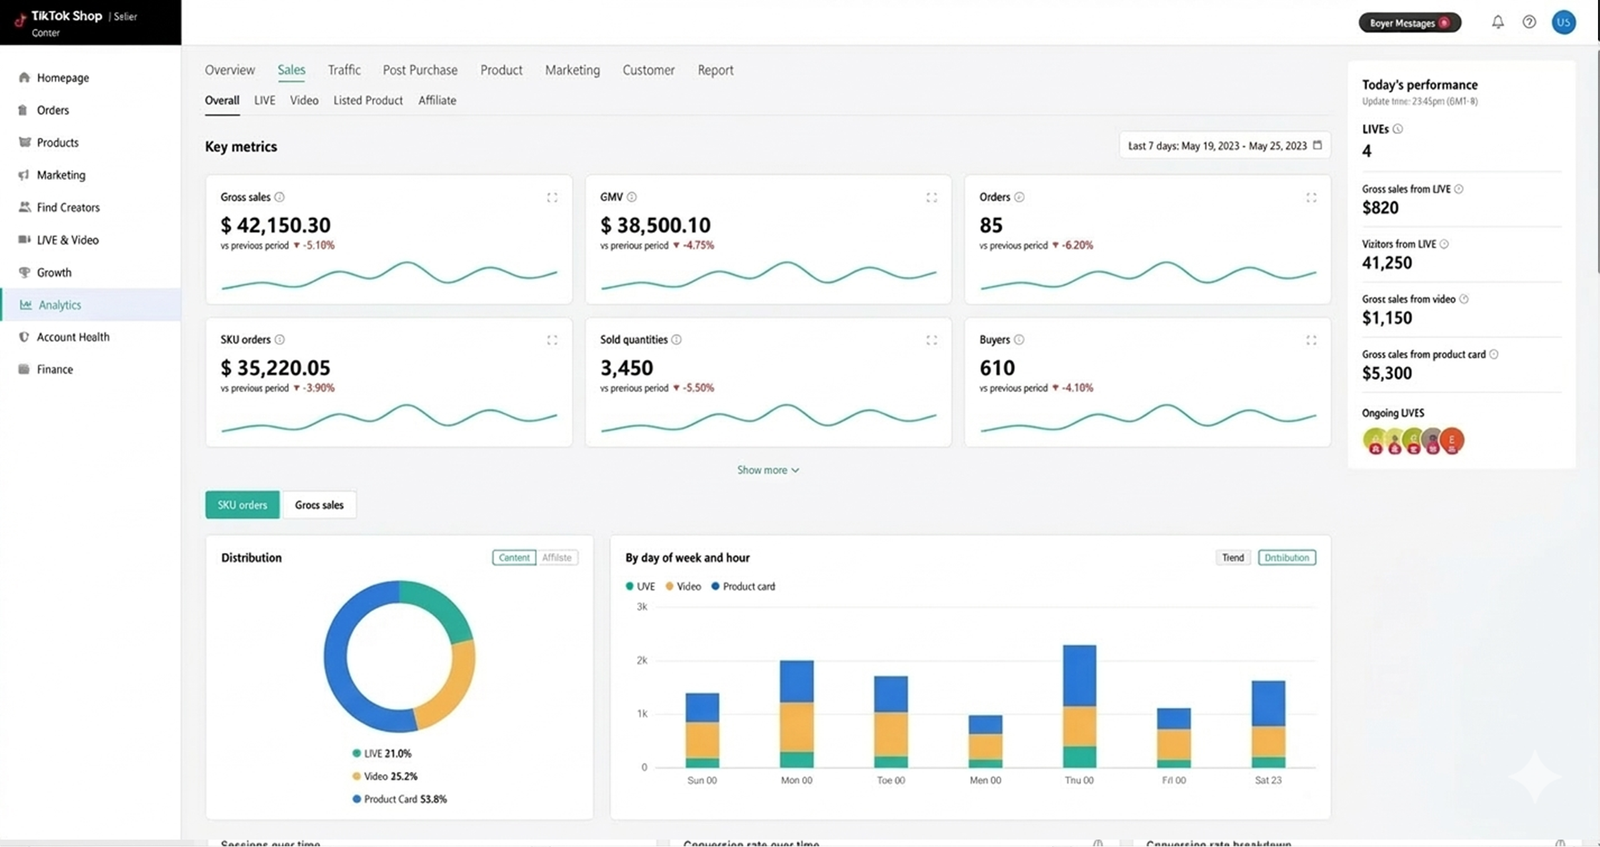The image size is (1600, 847).
Task: Click the info icon beside Sold quantities
Action: [677, 340]
